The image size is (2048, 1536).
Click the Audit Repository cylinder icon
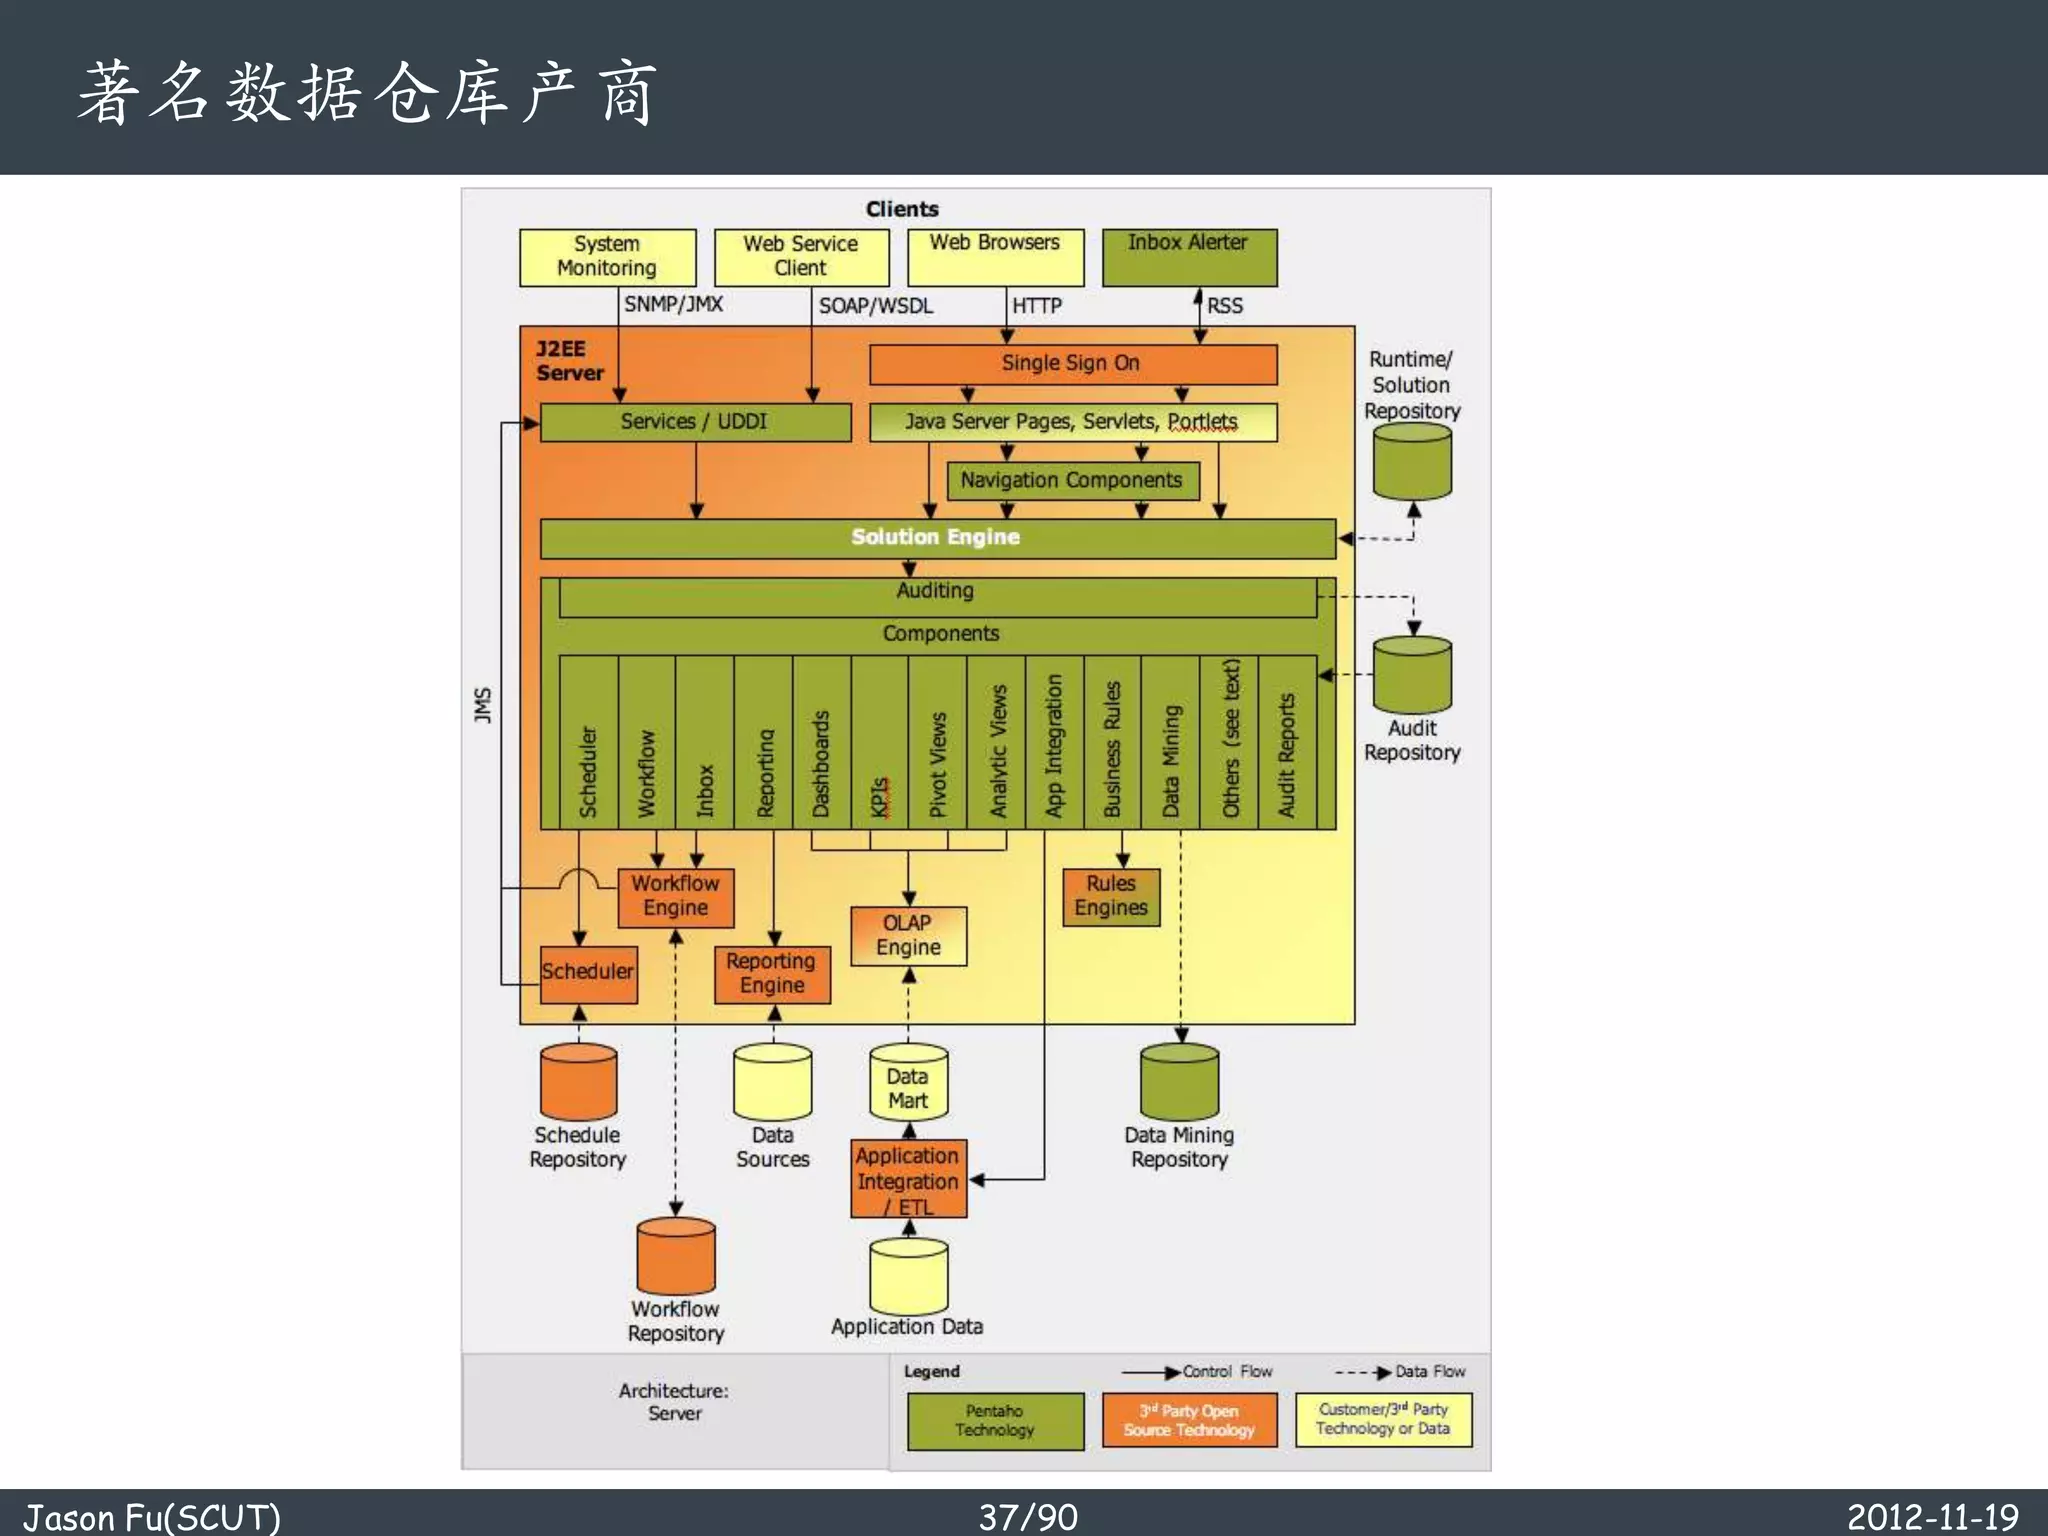coord(1412,675)
